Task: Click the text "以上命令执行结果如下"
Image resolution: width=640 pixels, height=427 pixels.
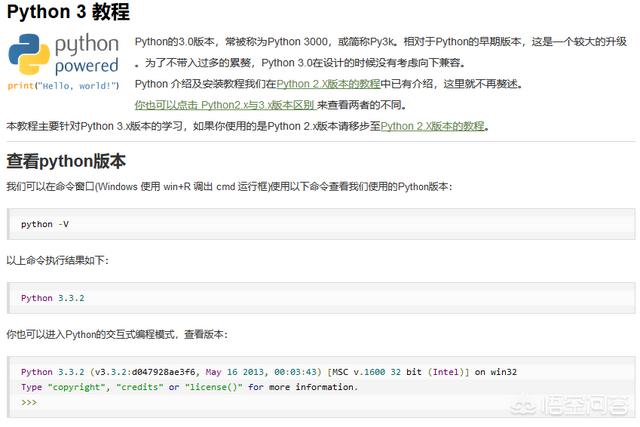Action: coord(58,260)
